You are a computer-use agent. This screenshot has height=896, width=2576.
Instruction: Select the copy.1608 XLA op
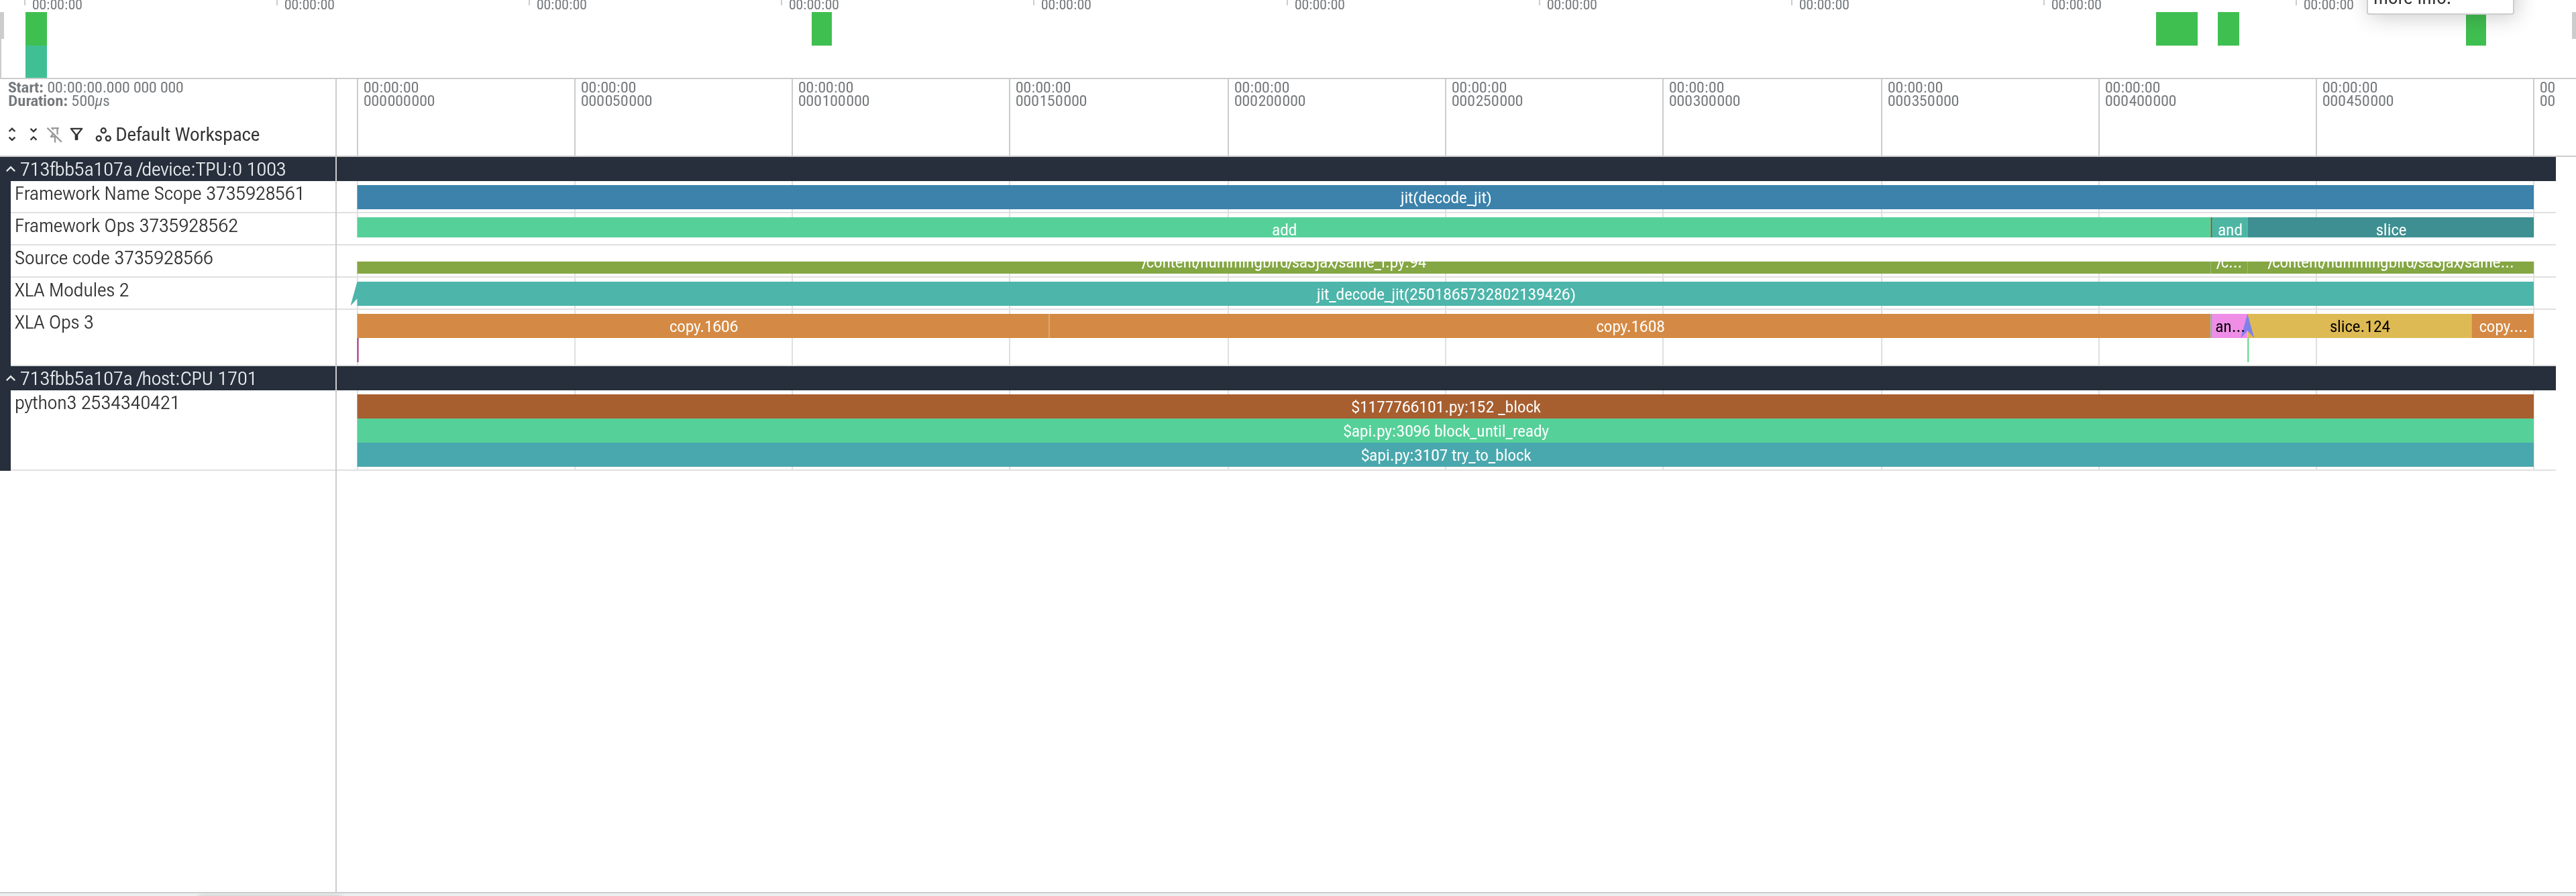[x=1629, y=326]
